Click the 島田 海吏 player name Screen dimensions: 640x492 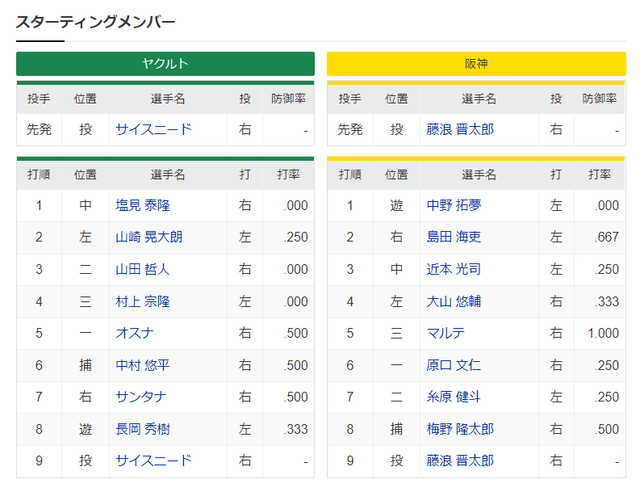[453, 237]
